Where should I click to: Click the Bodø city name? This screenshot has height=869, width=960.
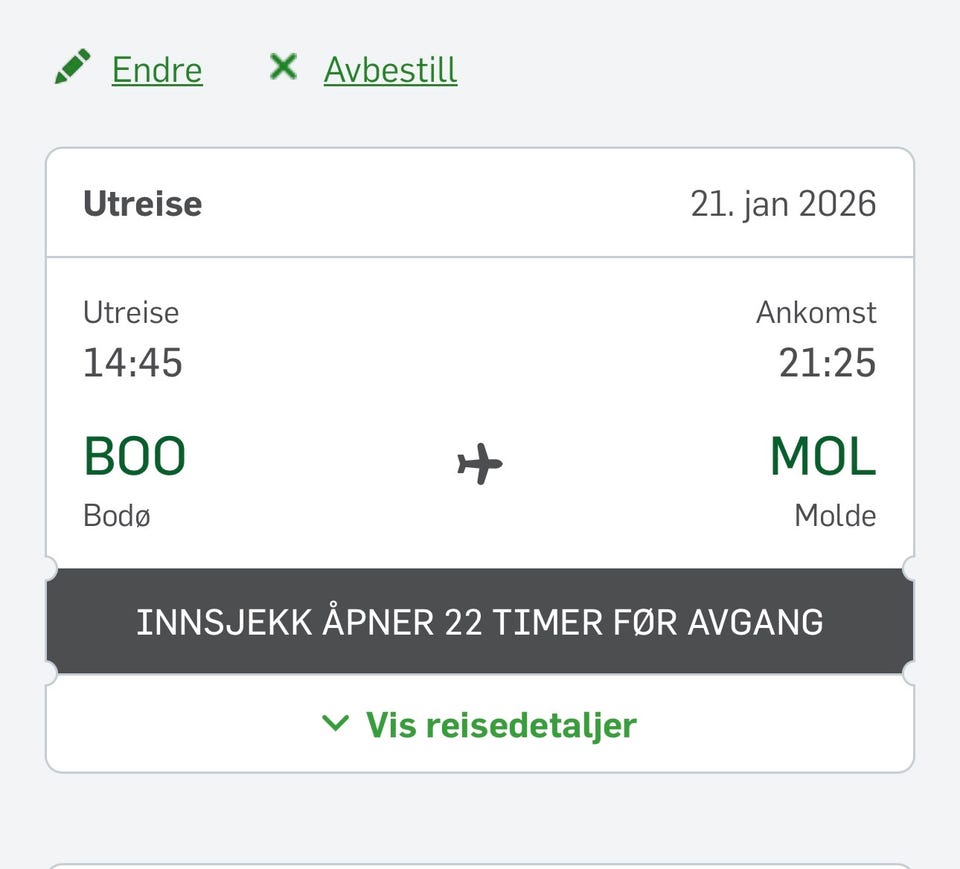117,516
